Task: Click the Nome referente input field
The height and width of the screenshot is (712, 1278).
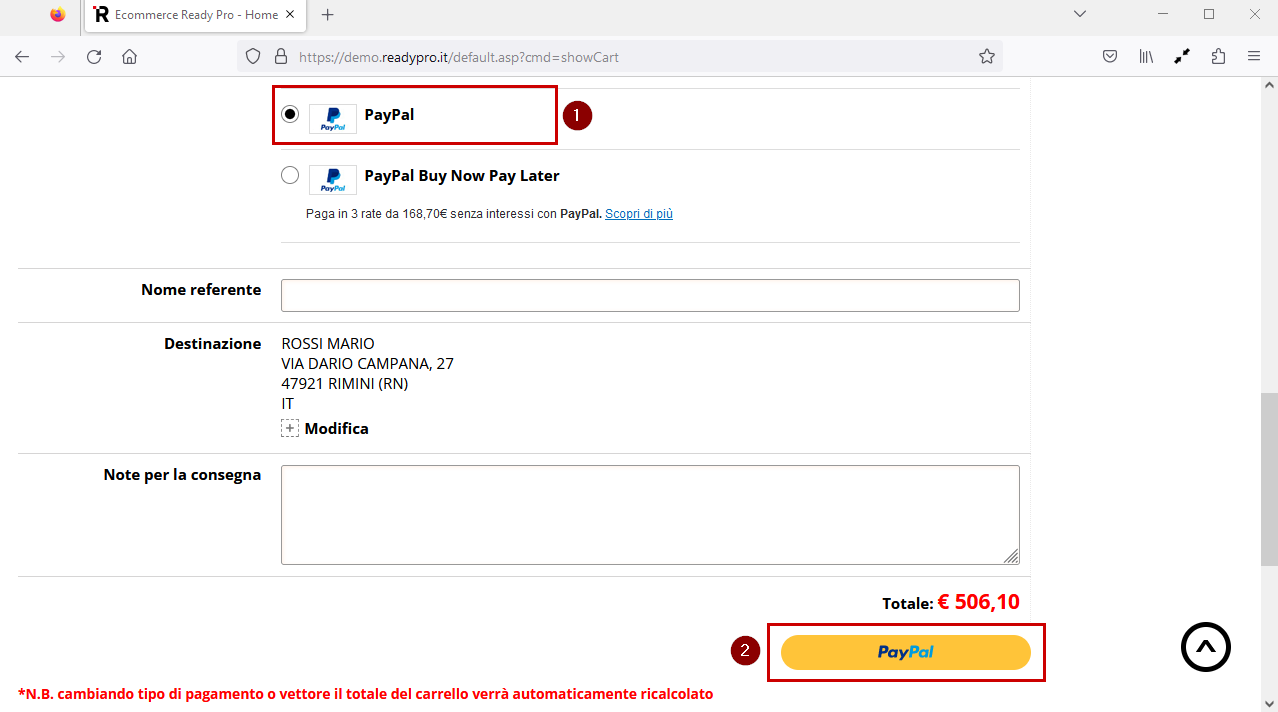Action: pos(650,296)
